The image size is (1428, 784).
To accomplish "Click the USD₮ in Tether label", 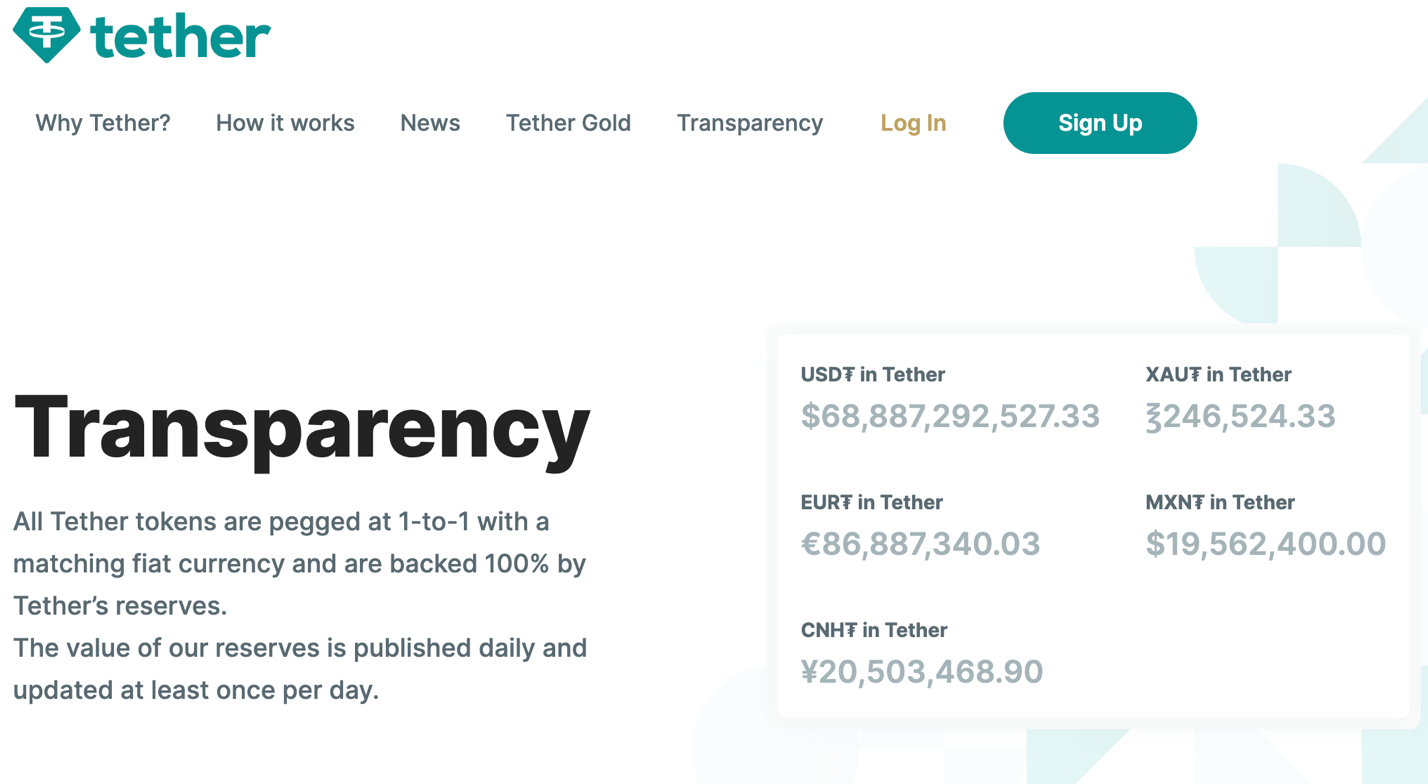I will (x=872, y=375).
